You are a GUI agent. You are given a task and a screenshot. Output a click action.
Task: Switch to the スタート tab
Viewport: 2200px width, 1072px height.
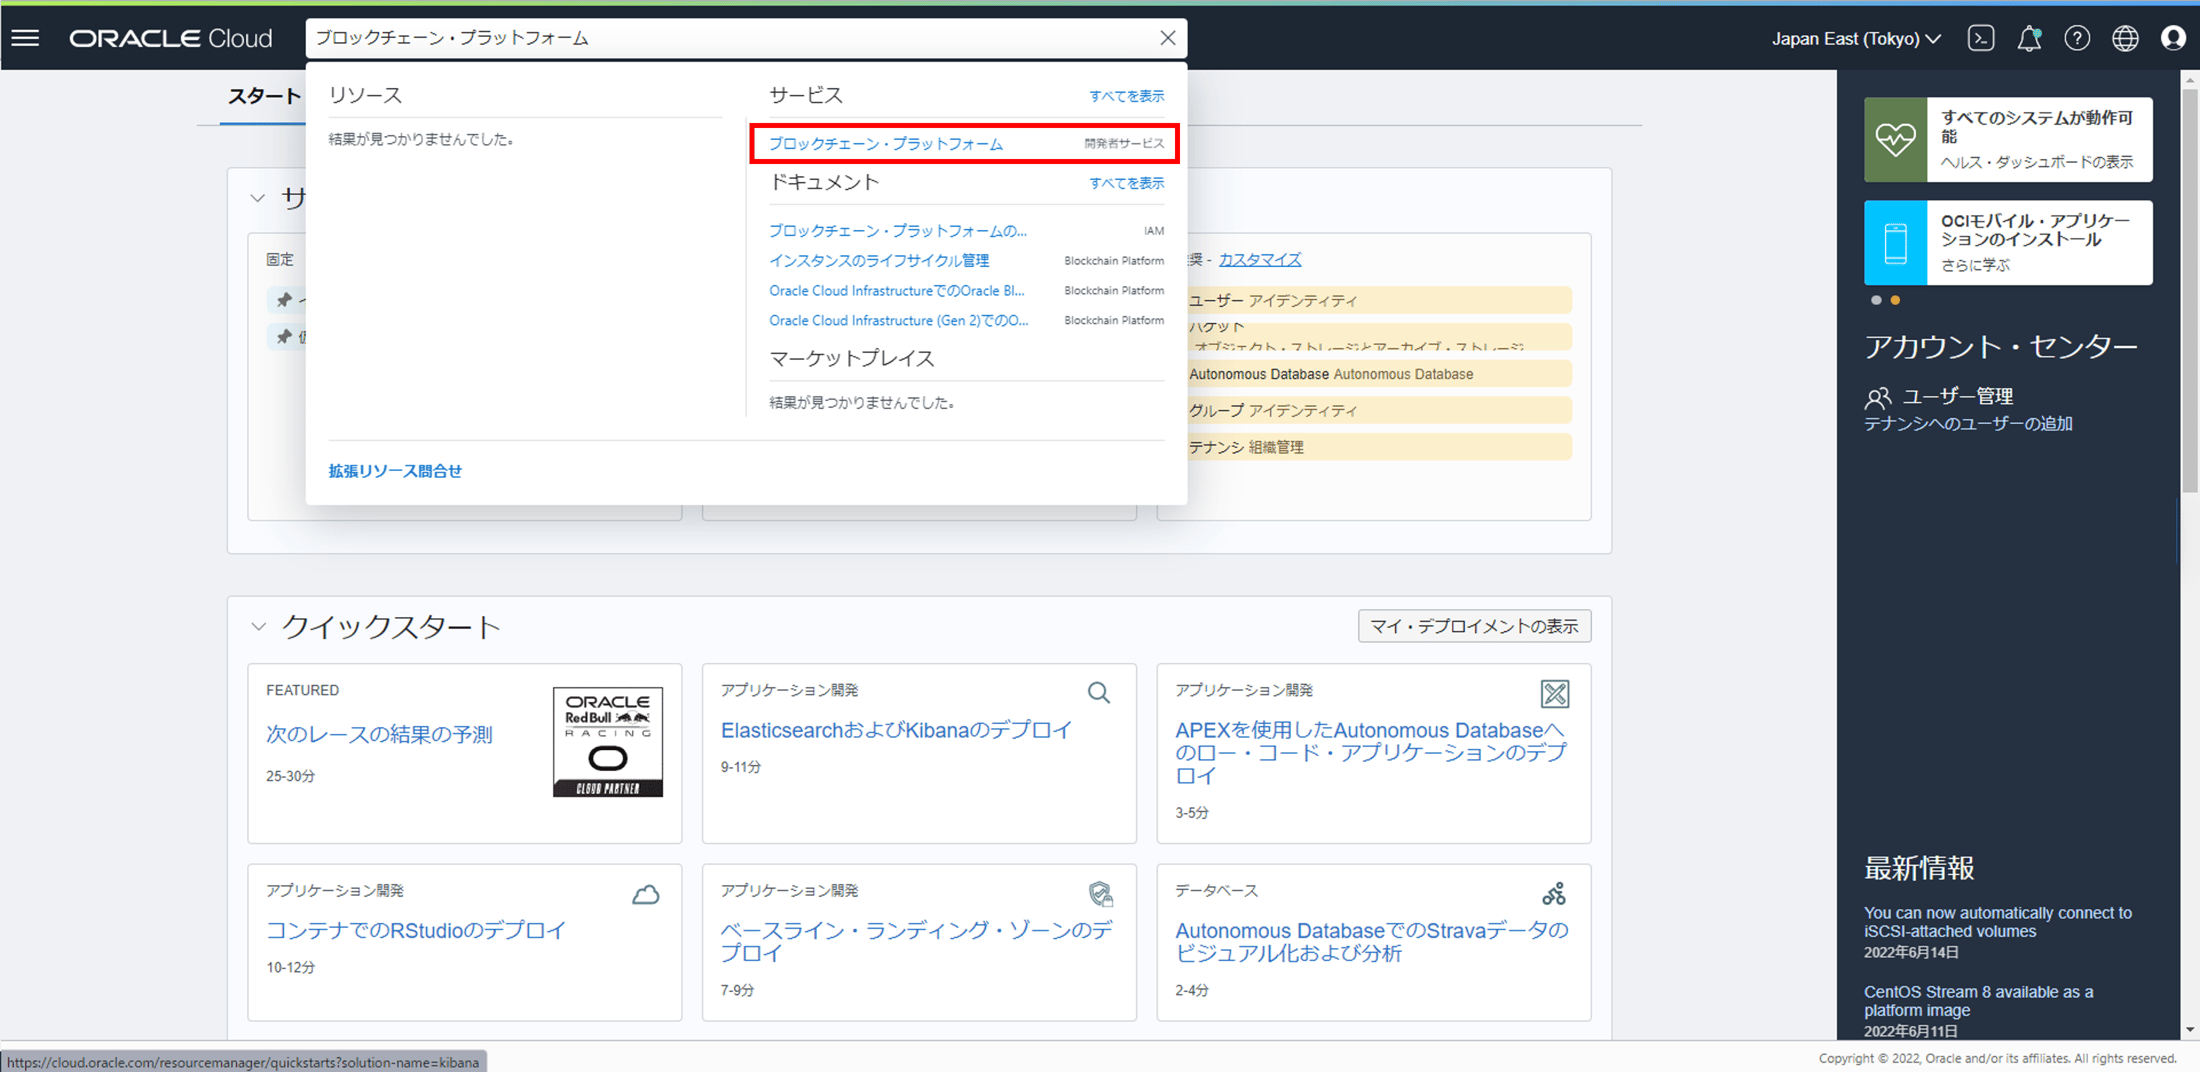[x=264, y=96]
